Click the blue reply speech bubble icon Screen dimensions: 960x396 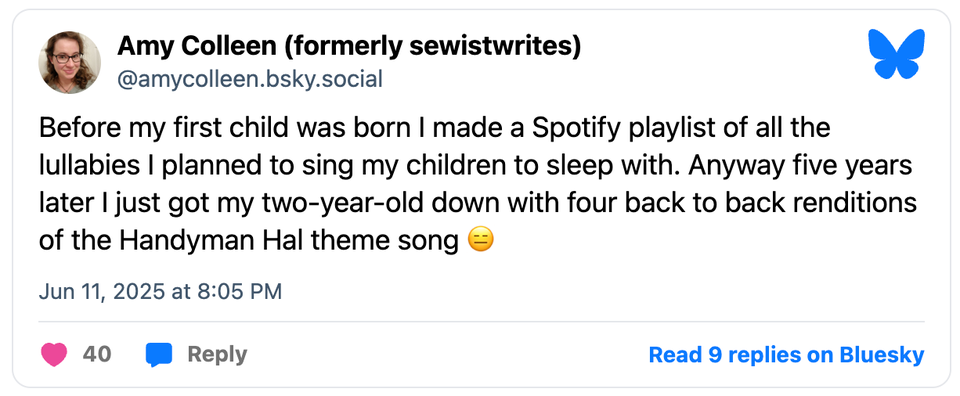tap(159, 355)
